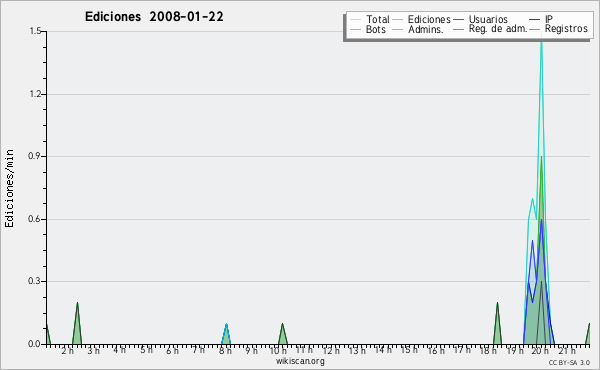Click the '2 h' x-axis label
This screenshot has height=370, width=600.
(x=67, y=351)
